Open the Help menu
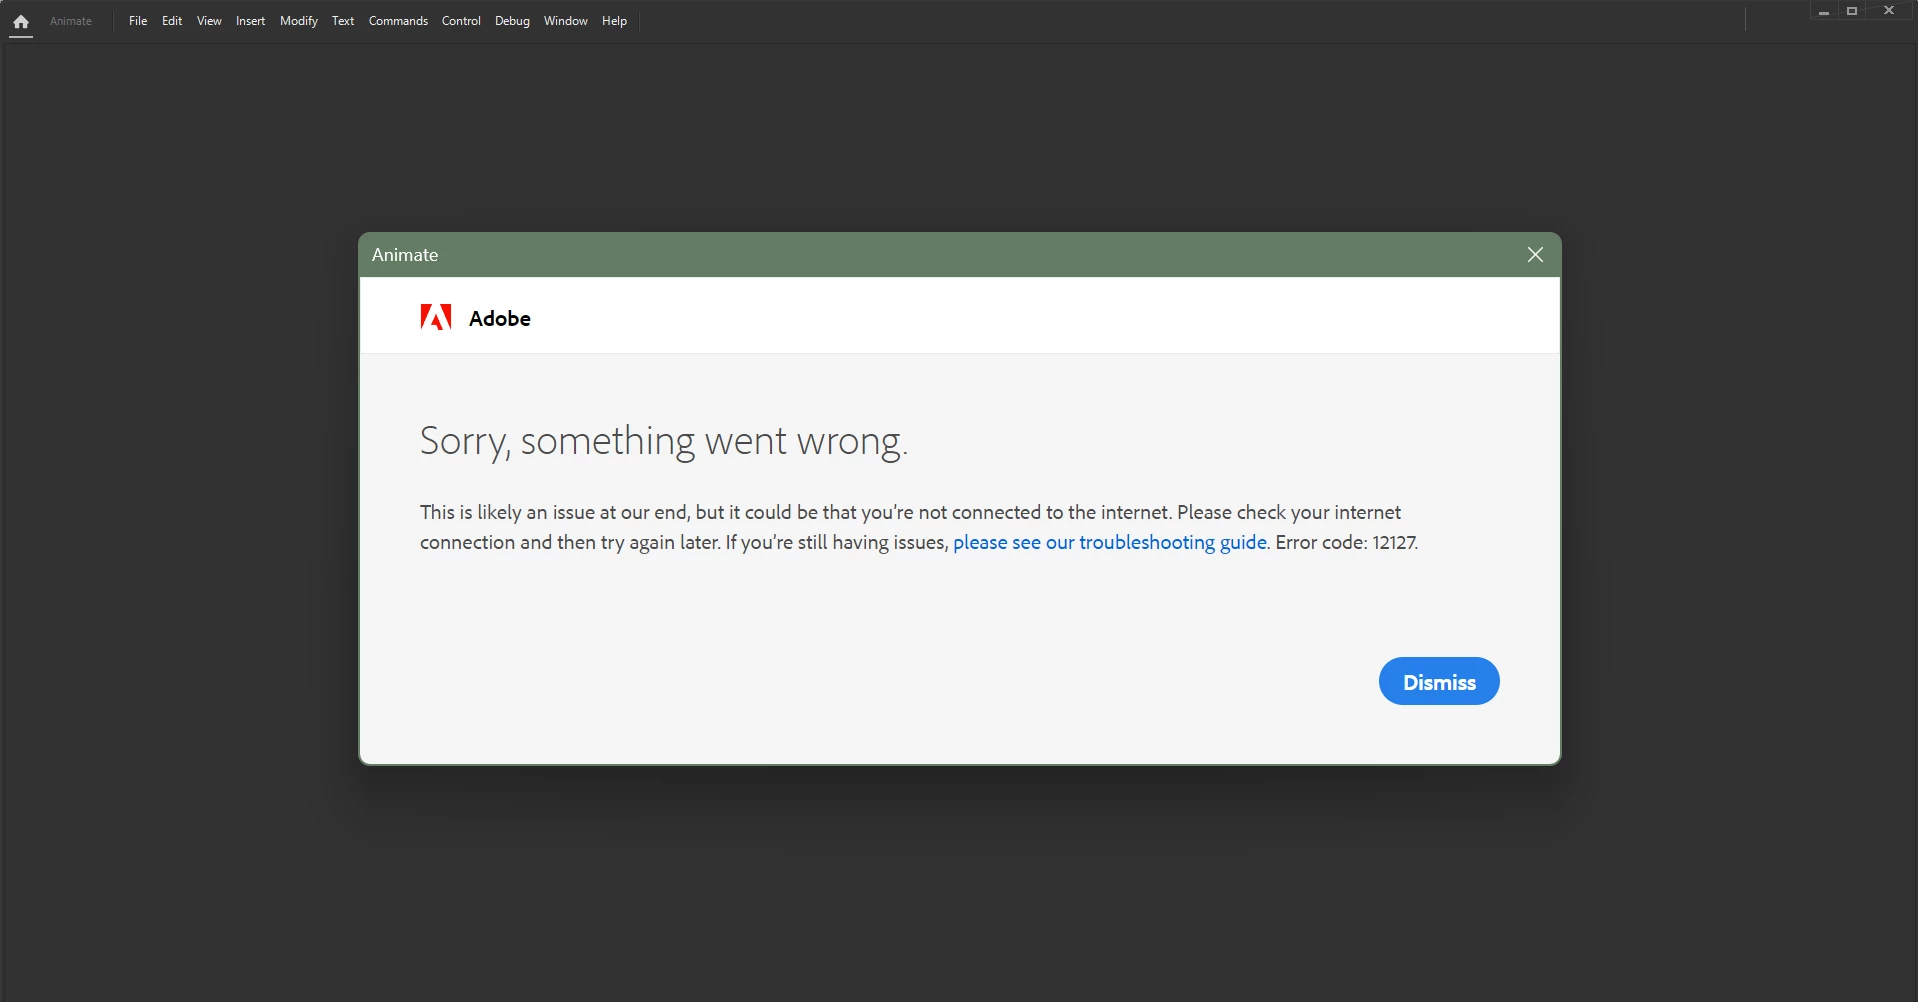The image size is (1918, 1002). coord(614,21)
